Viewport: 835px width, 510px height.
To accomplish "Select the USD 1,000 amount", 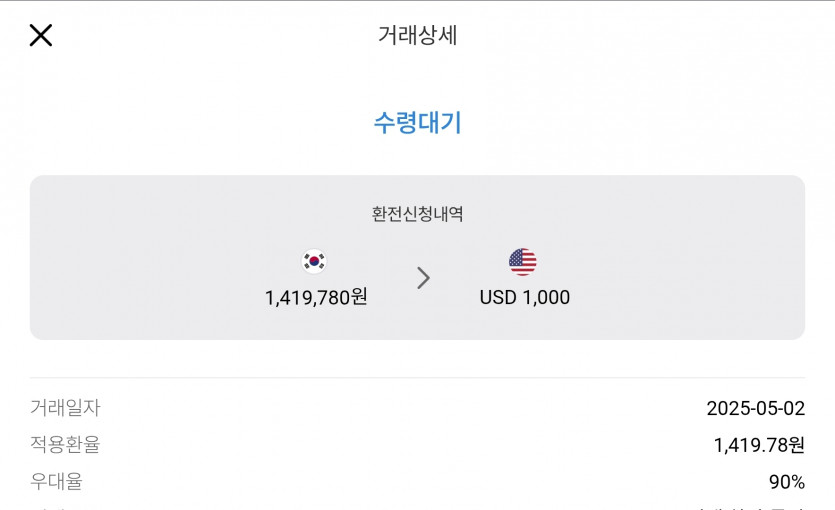I will [x=524, y=297].
